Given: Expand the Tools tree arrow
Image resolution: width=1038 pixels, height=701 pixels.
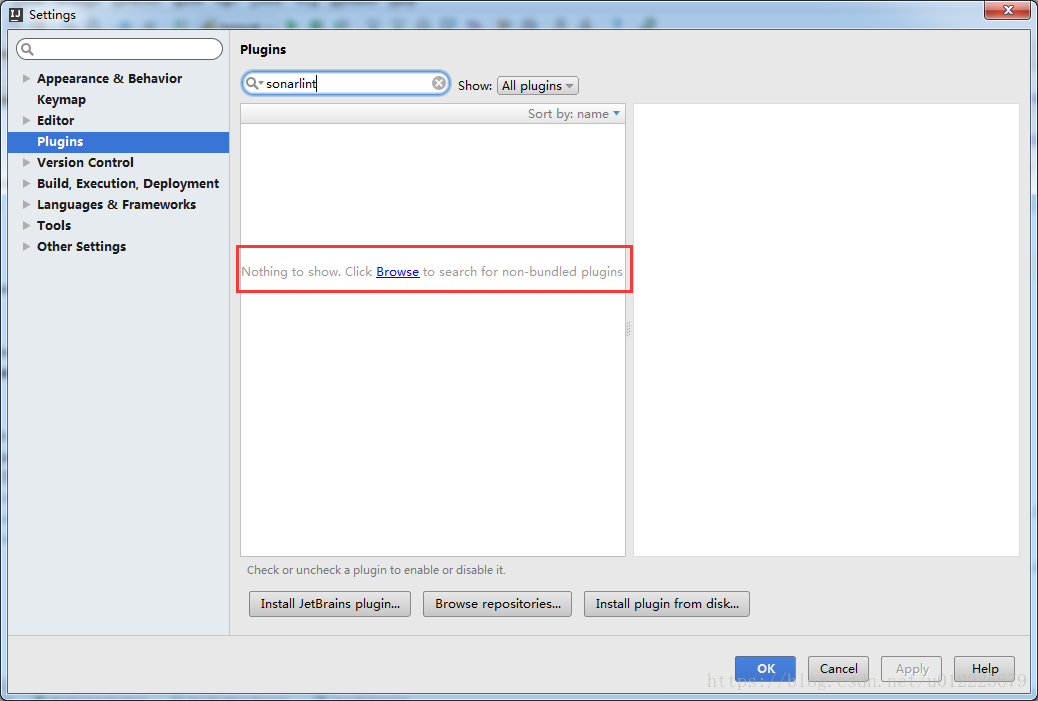Looking at the screenshot, I should [x=26, y=226].
